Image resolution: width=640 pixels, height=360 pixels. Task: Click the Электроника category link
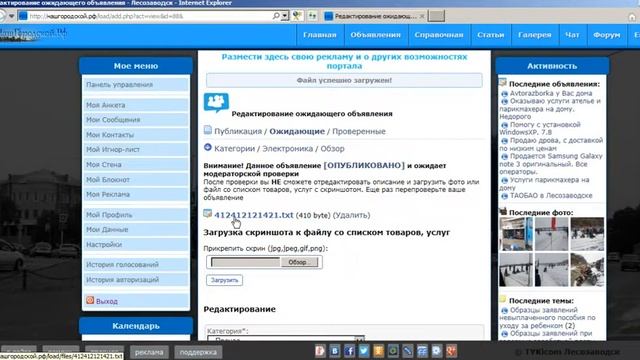pyautogui.click(x=287, y=149)
